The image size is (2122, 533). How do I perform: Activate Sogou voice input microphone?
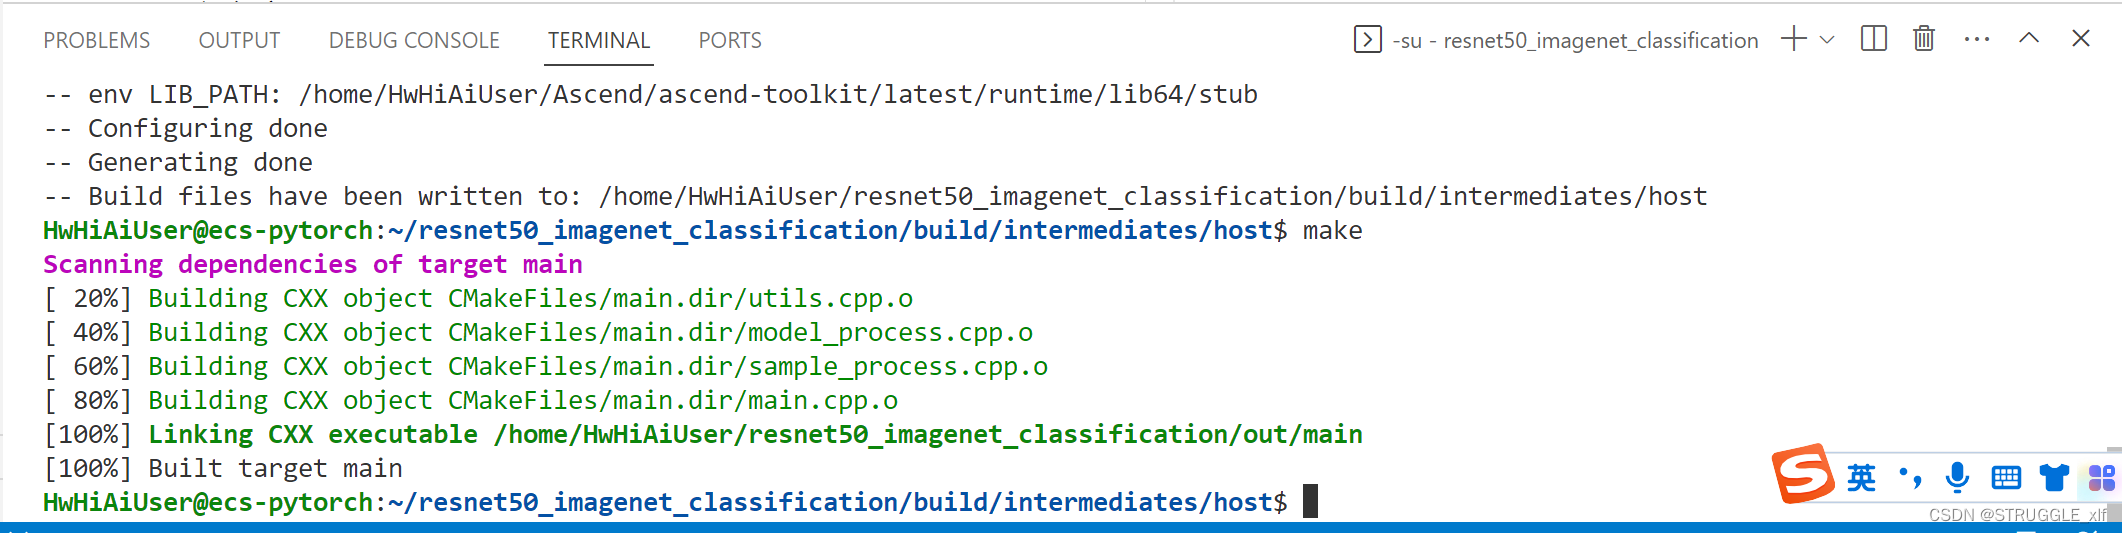point(1957,478)
